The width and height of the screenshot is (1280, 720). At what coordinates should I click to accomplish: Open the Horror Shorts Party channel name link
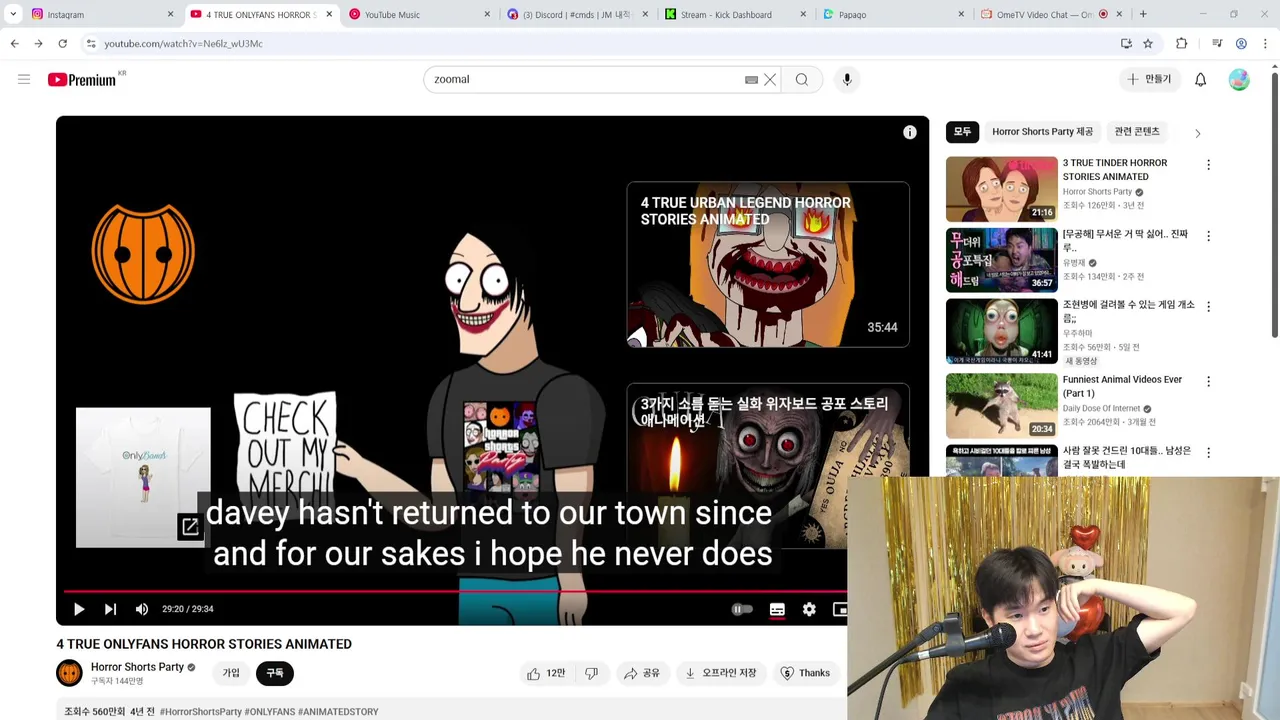click(x=137, y=667)
